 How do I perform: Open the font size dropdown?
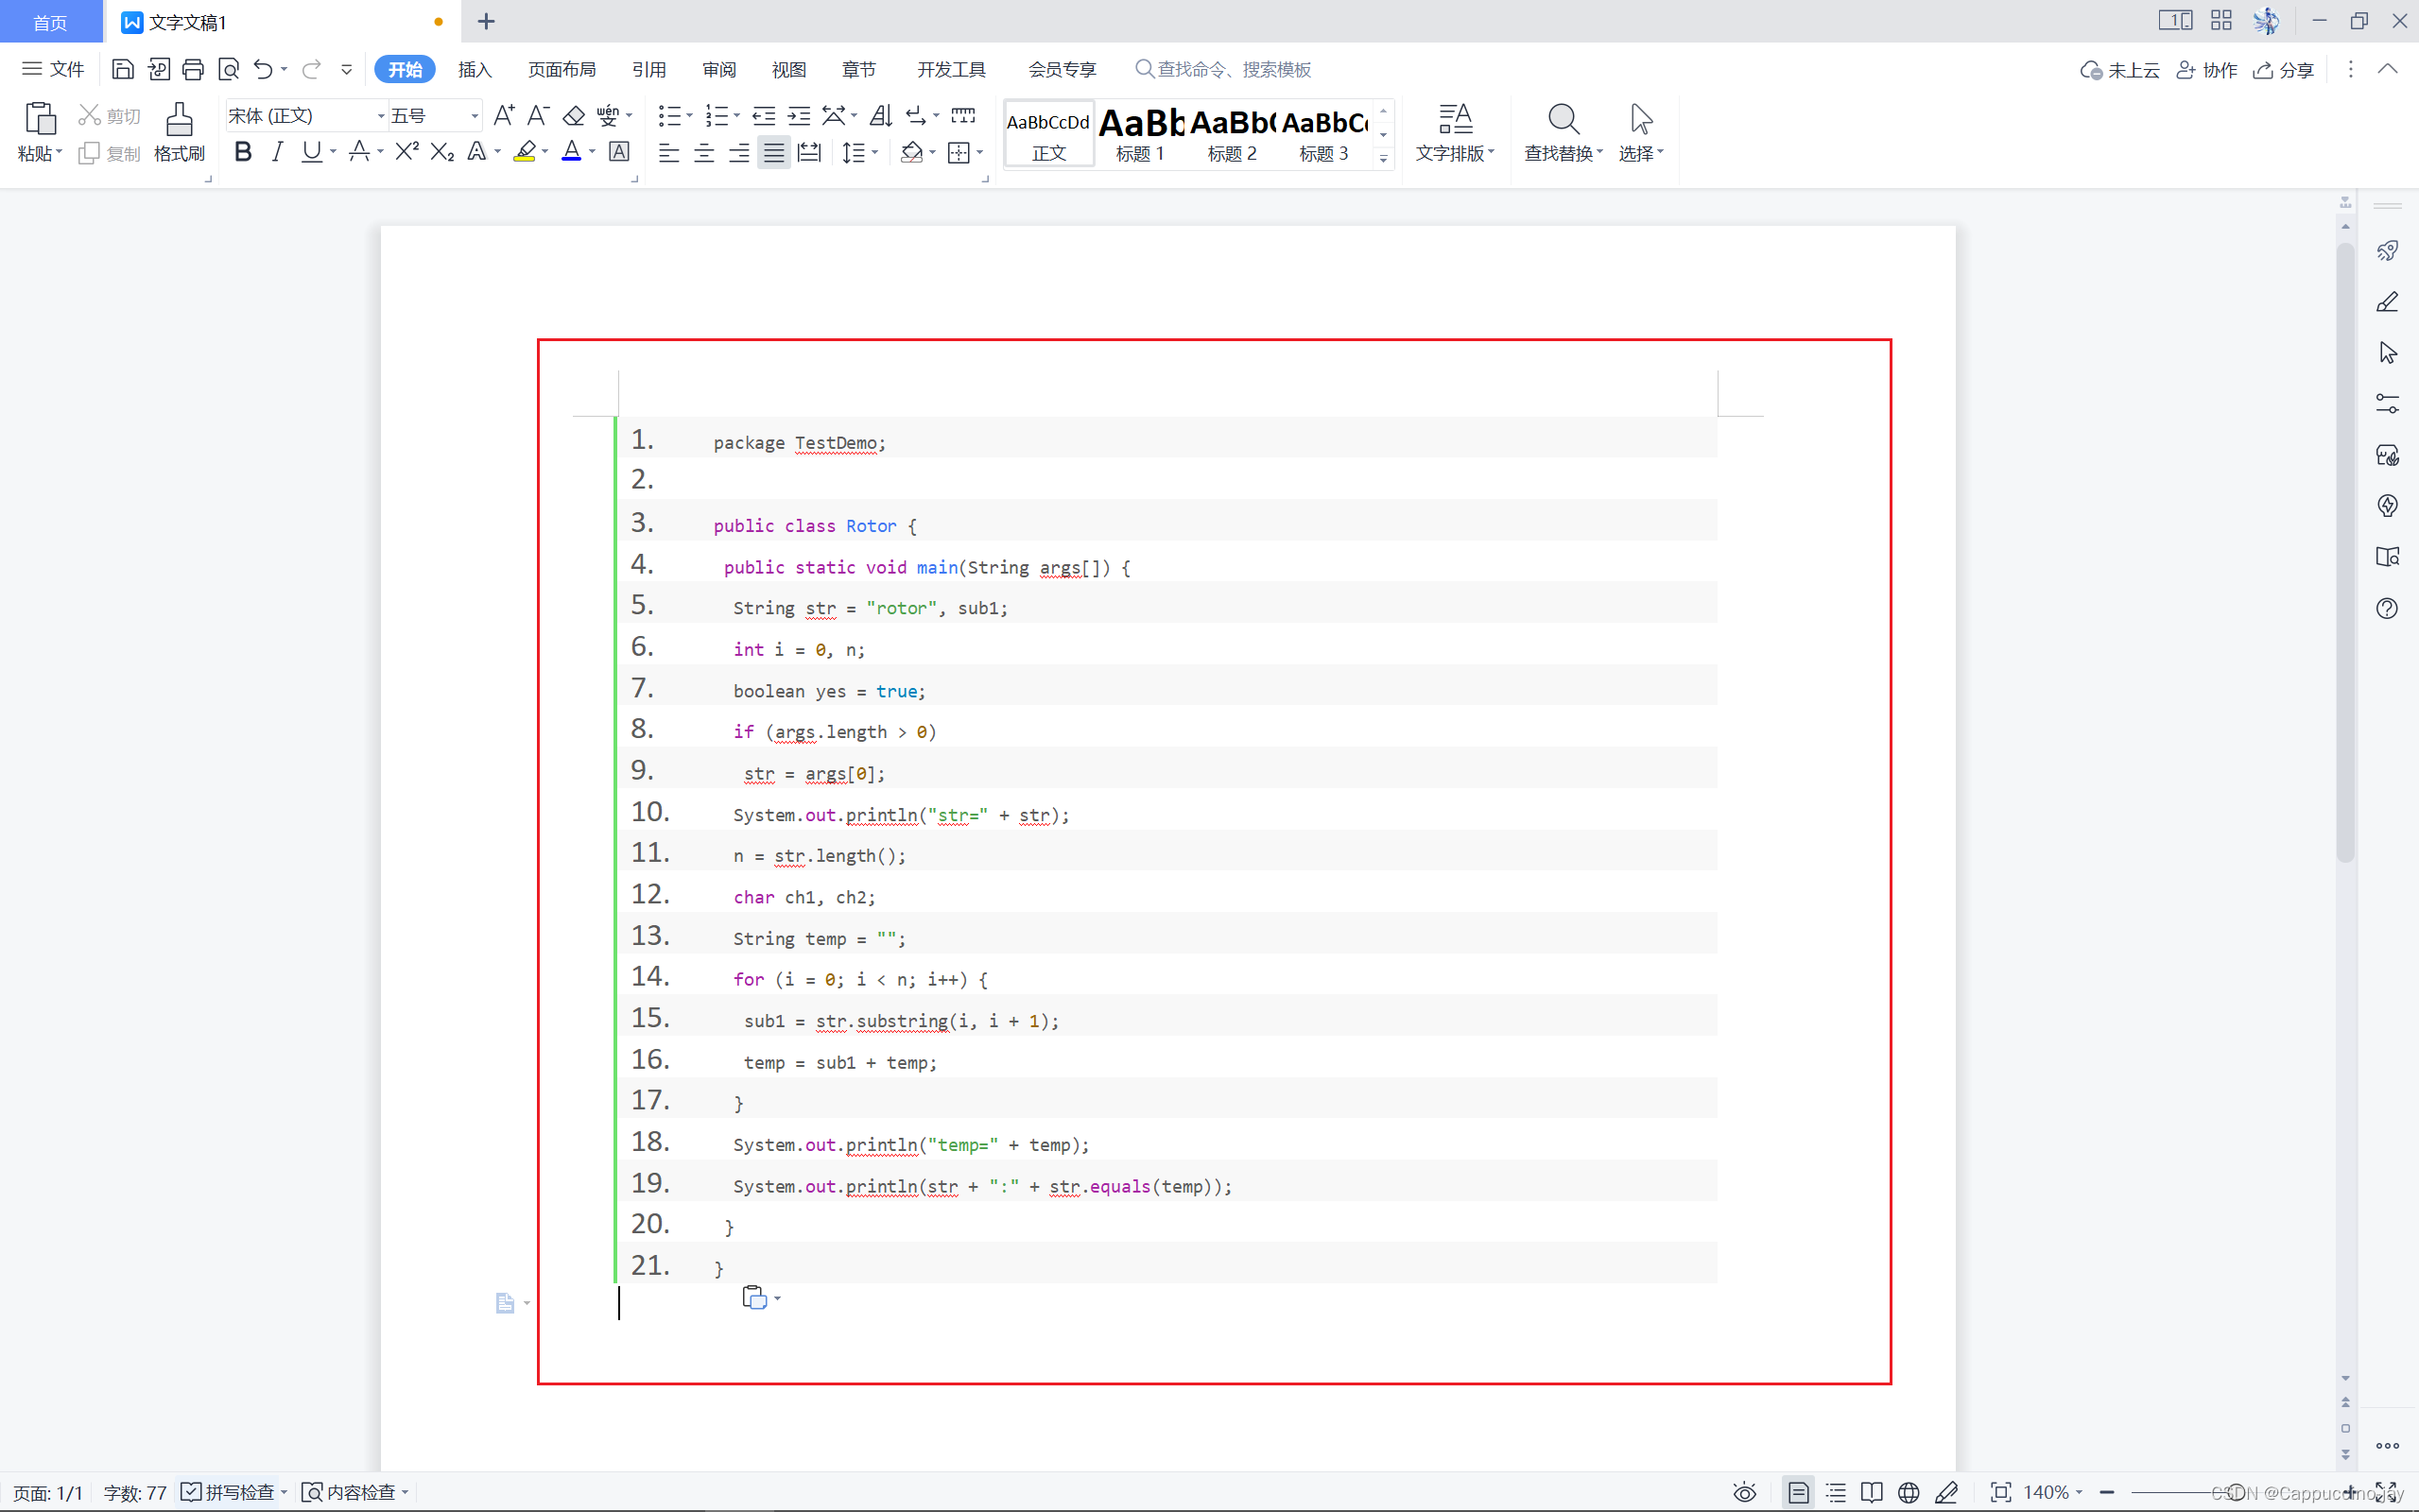click(474, 116)
